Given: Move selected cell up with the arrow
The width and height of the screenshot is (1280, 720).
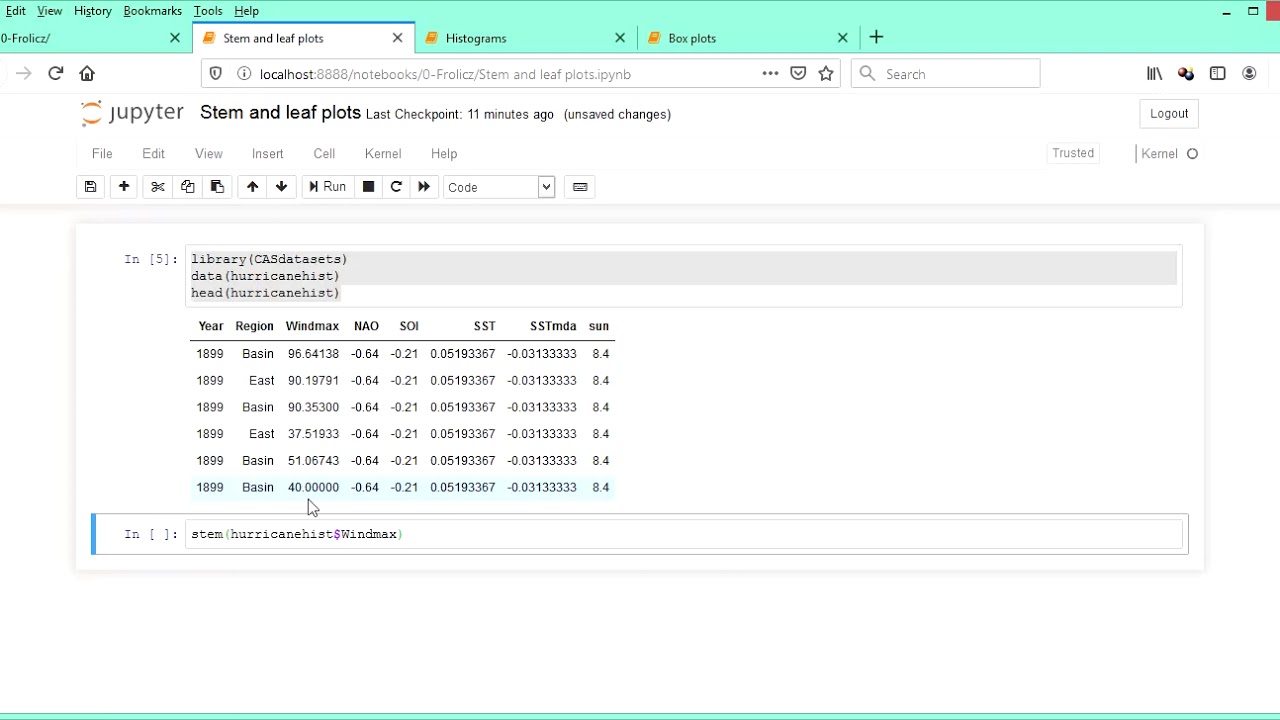Looking at the screenshot, I should (252, 187).
